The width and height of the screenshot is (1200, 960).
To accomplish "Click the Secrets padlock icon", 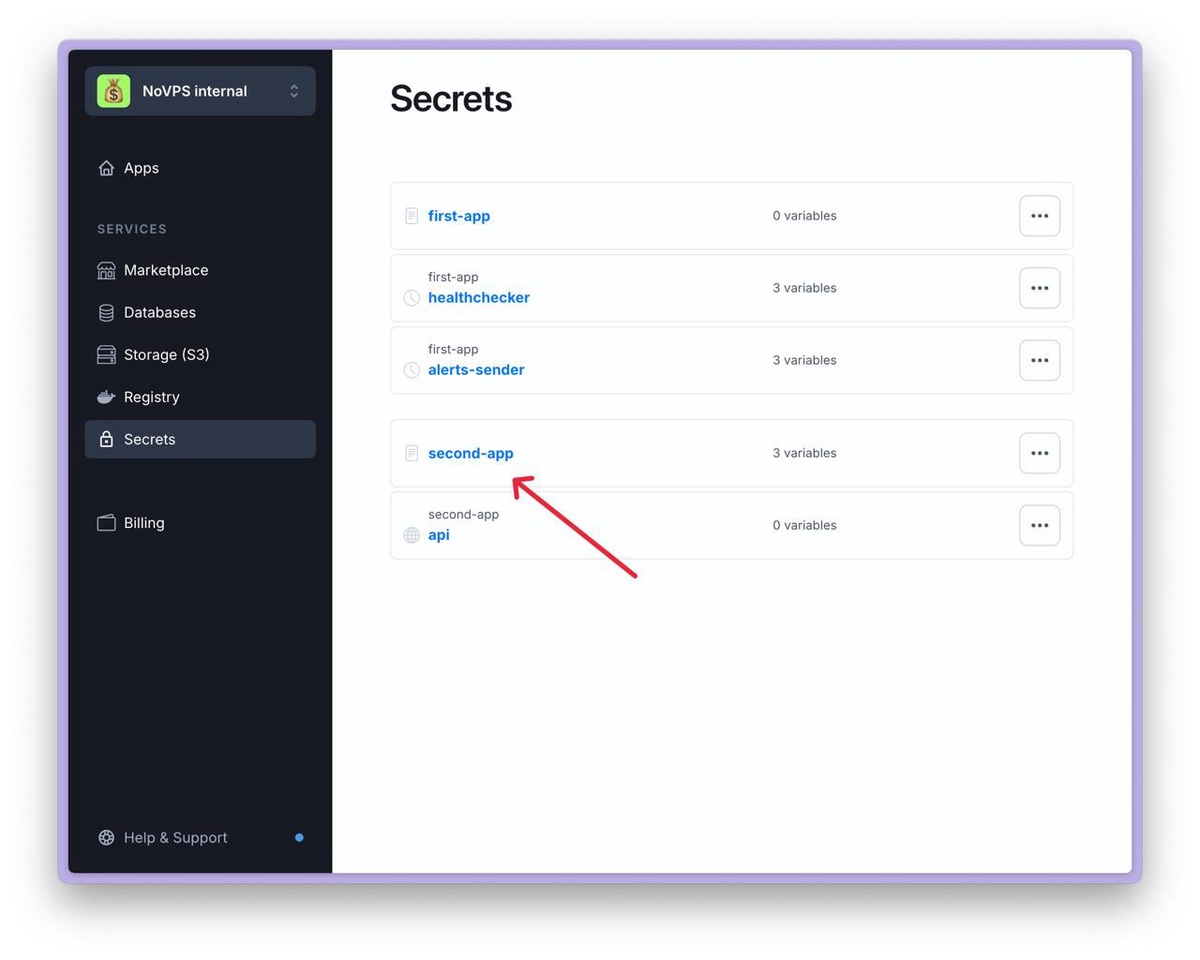I will tap(106, 439).
